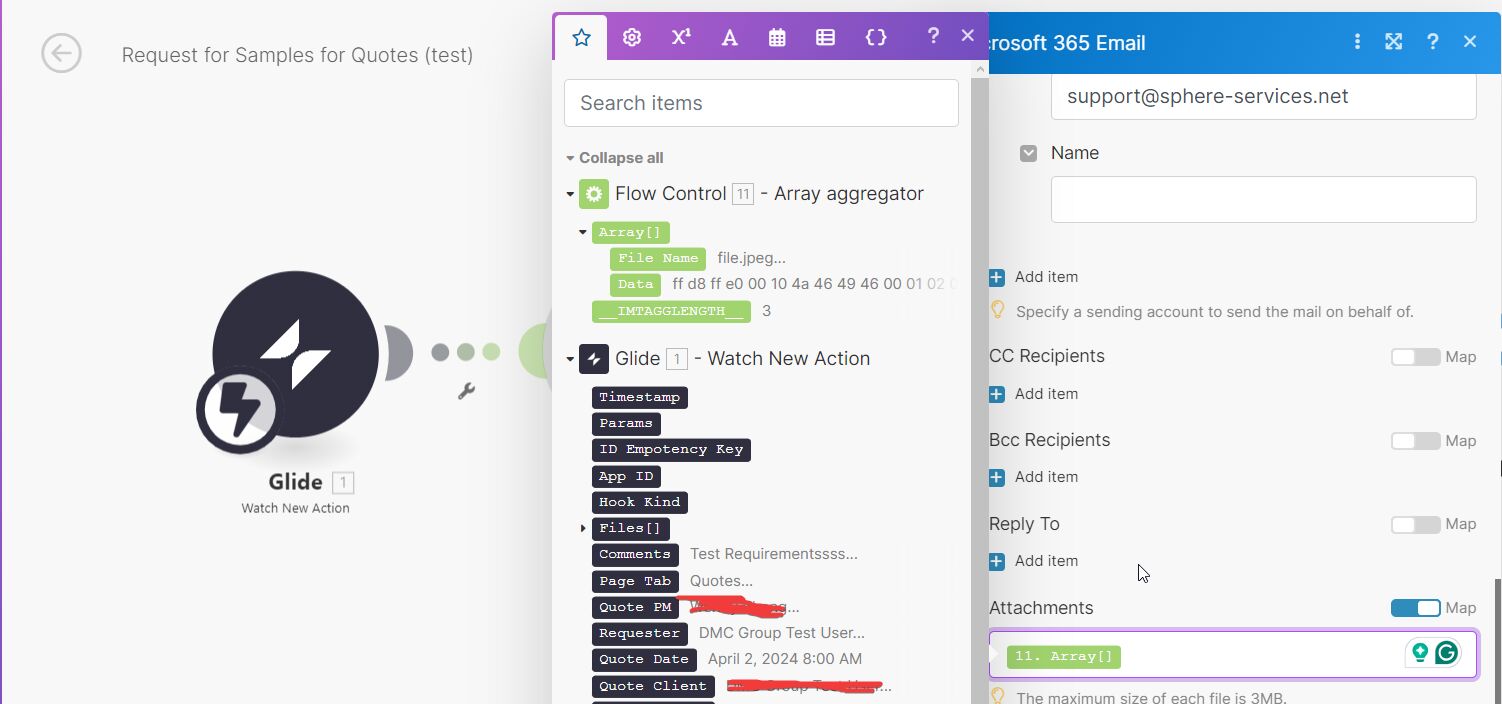The width and height of the screenshot is (1502, 704).
Task: Toggle the Name checkbox
Action: 1028,153
